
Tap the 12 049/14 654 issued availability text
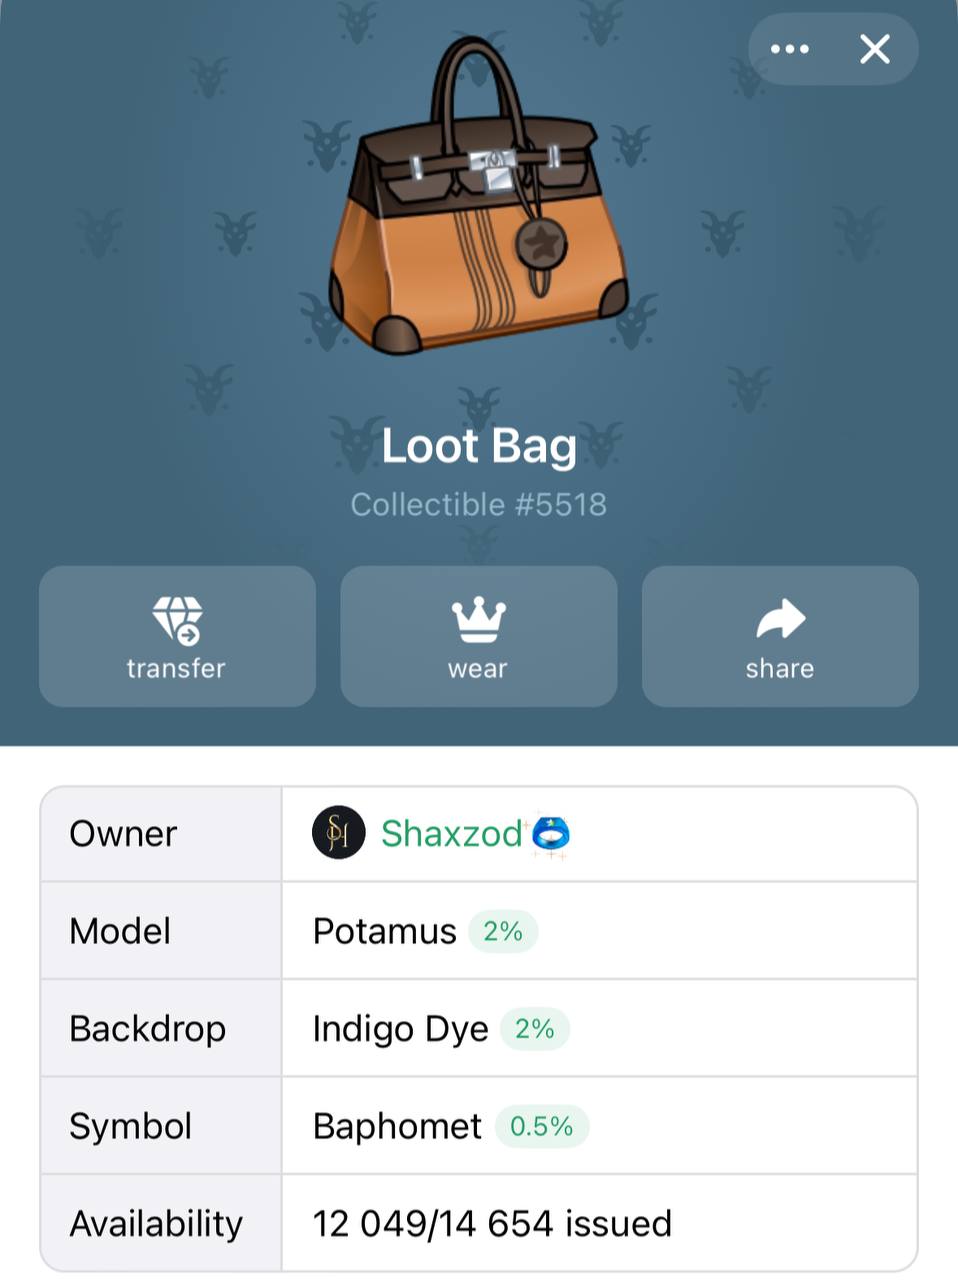pyautogui.click(x=492, y=1223)
